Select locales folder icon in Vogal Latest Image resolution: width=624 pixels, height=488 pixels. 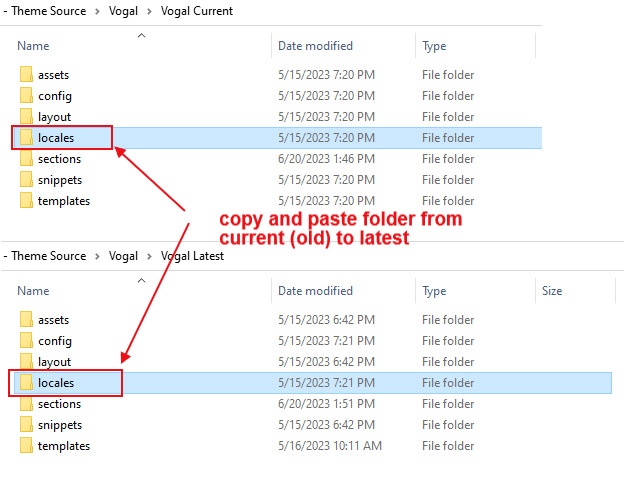pos(26,383)
